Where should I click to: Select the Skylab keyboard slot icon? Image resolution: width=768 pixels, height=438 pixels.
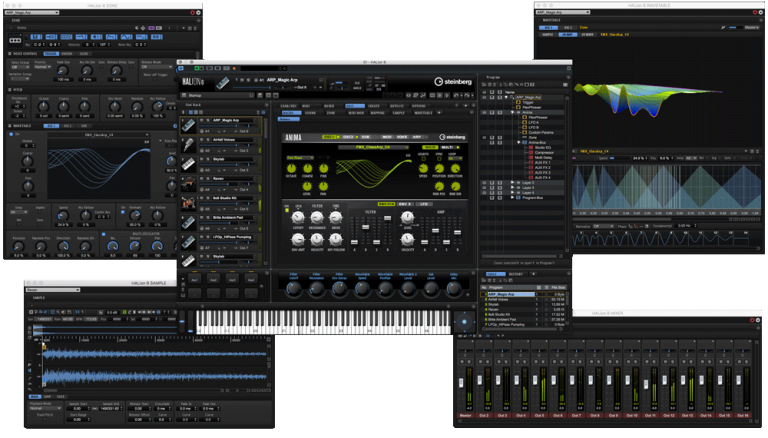point(189,165)
